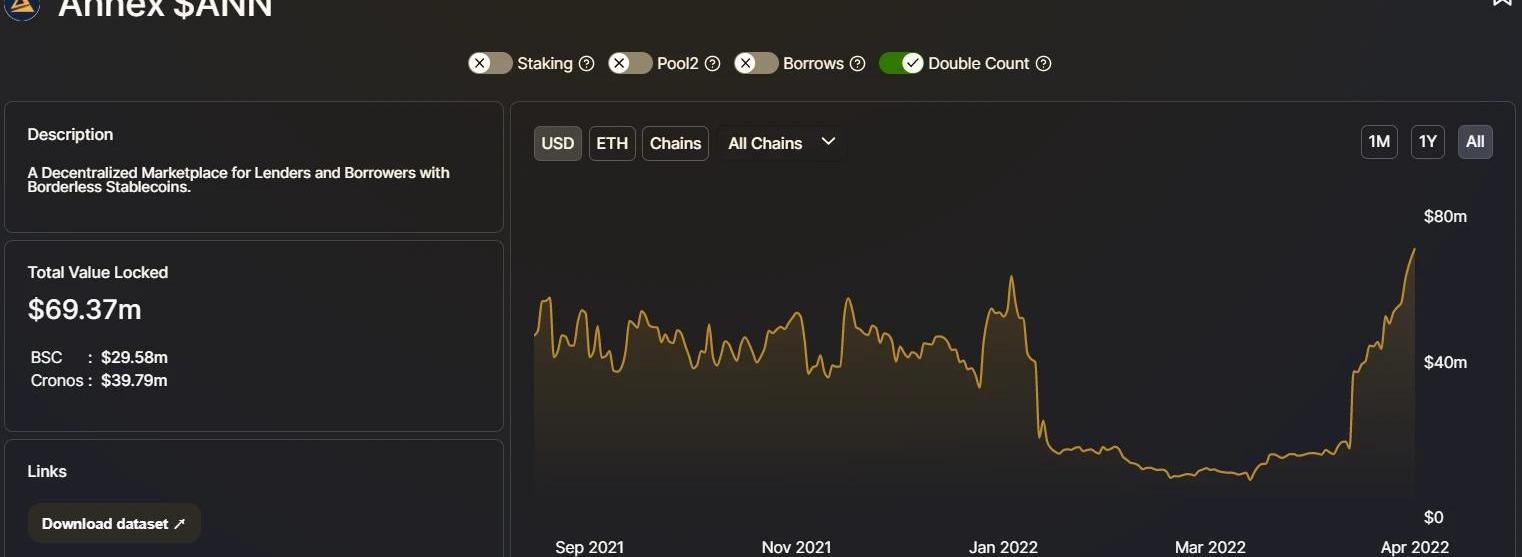Viewport: 1522px width, 557px height.
Task: Click the Jan 2022 x-axis label
Action: pyautogui.click(x=1003, y=547)
